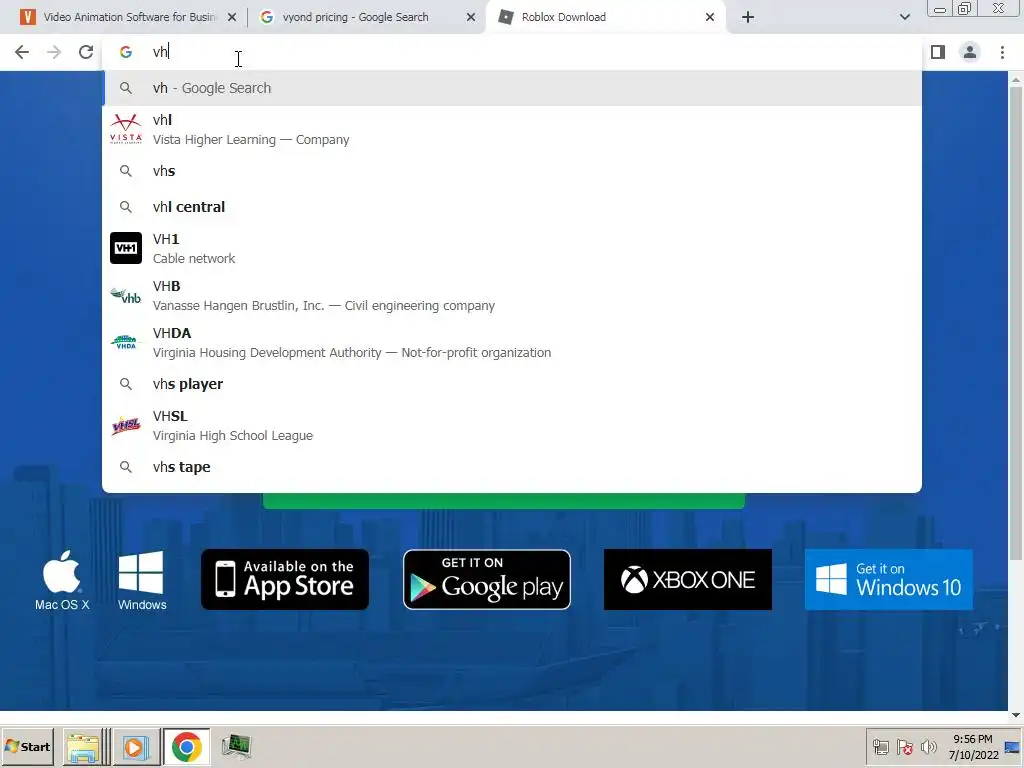
Task: Click the VHDA logo icon
Action: (125, 342)
